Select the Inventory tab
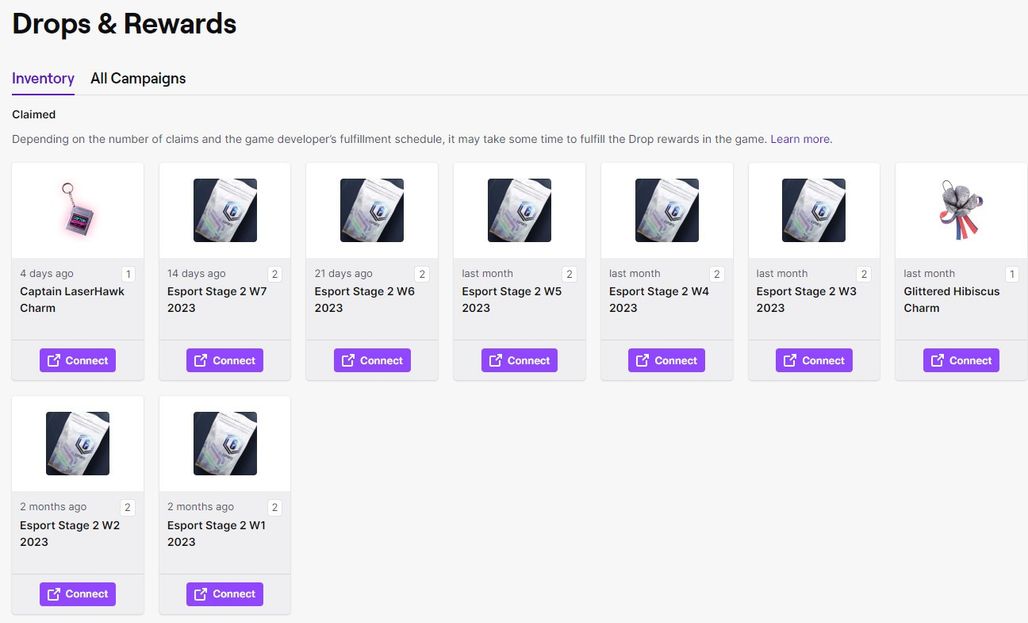Image resolution: width=1028 pixels, height=623 pixels. coord(43,79)
